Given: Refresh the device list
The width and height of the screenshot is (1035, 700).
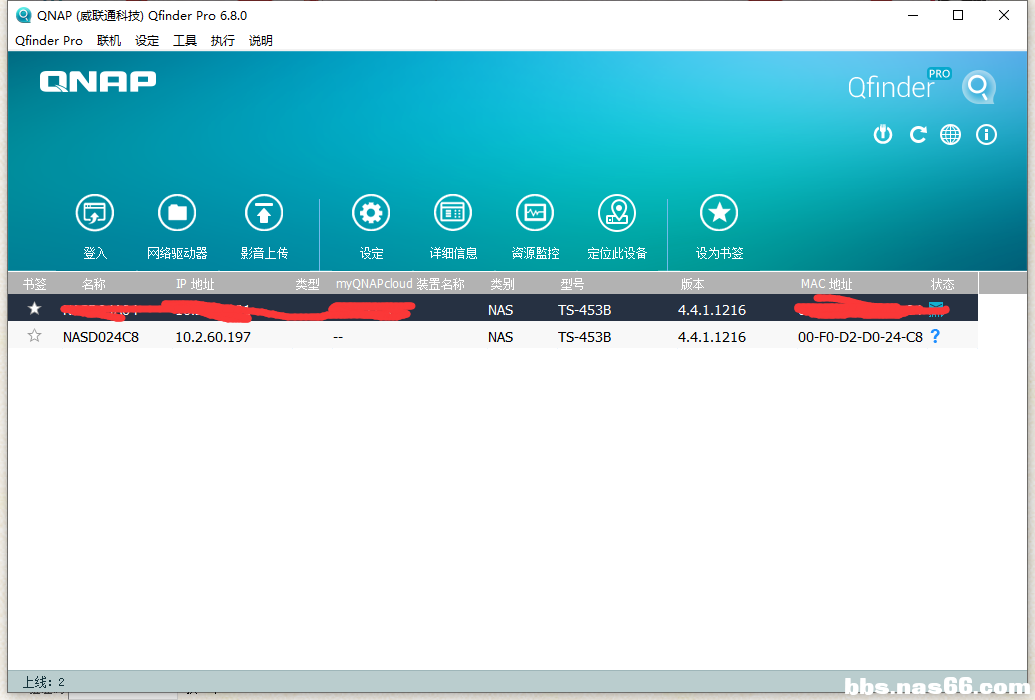Looking at the screenshot, I should point(917,135).
